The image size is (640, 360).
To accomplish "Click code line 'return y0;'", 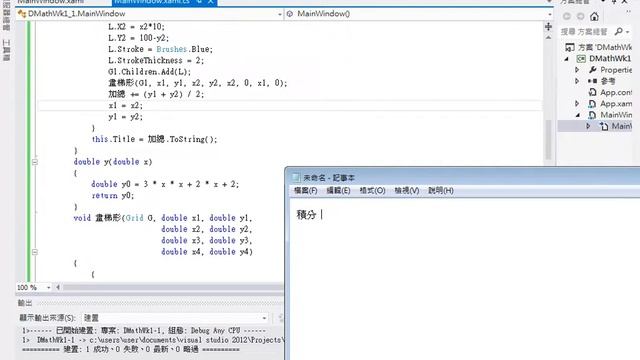I will [113, 196].
